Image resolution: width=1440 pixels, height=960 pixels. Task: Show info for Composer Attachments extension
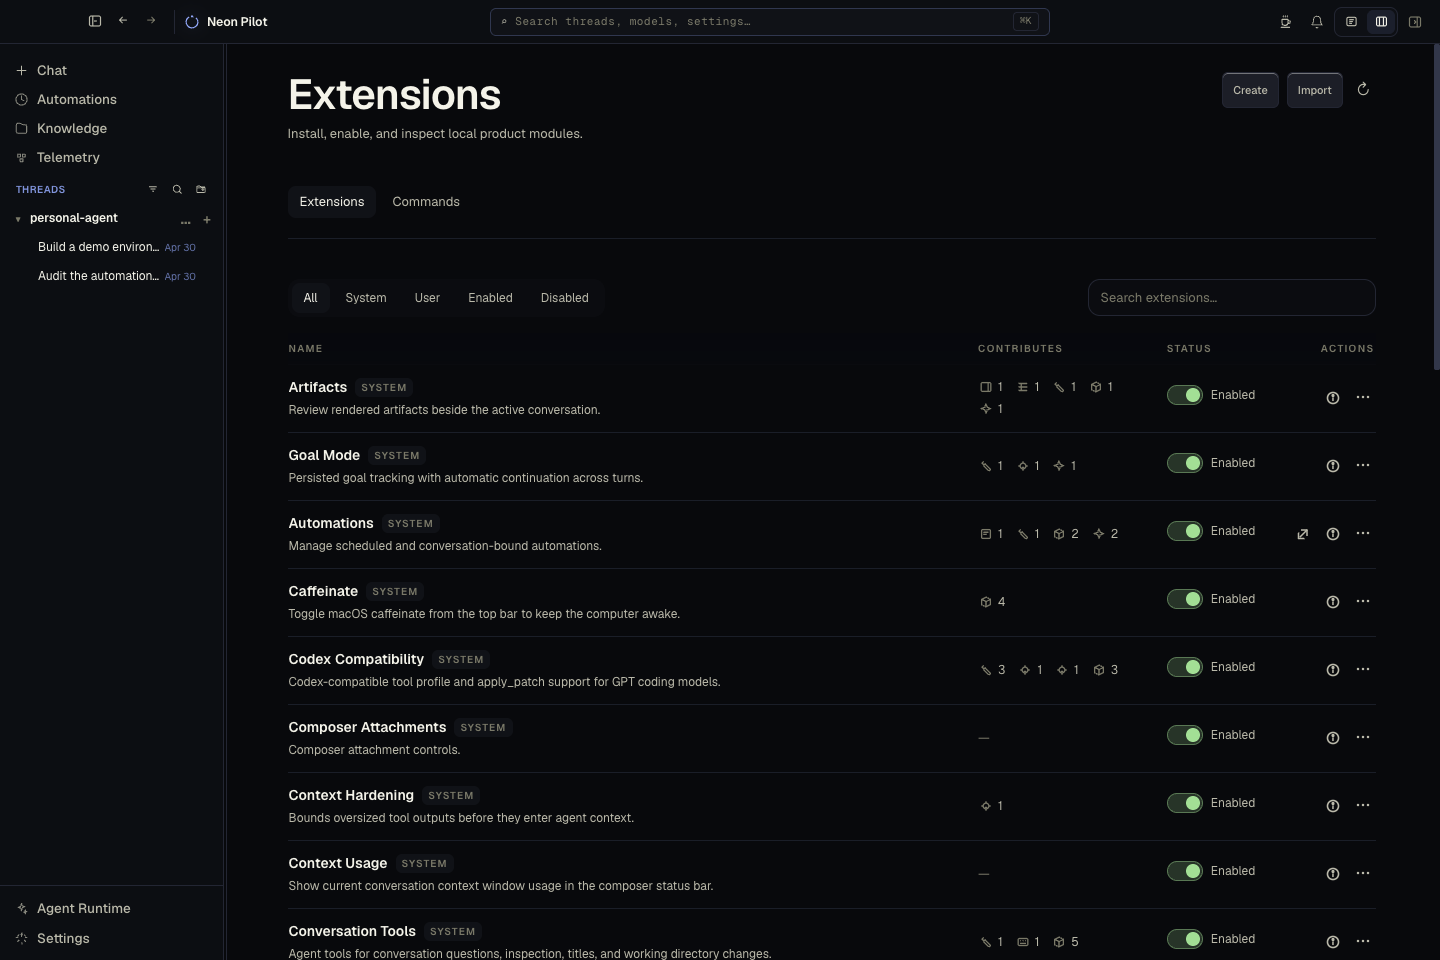click(x=1333, y=738)
